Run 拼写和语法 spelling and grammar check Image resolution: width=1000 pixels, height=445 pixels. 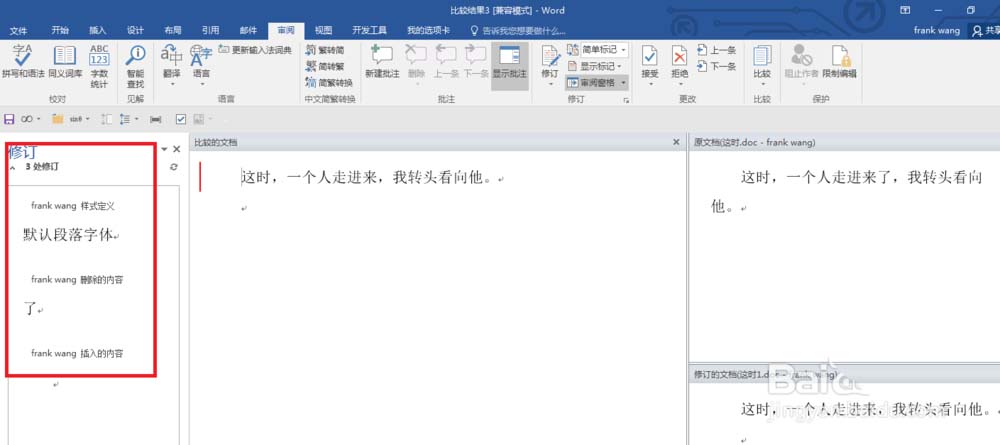point(23,62)
